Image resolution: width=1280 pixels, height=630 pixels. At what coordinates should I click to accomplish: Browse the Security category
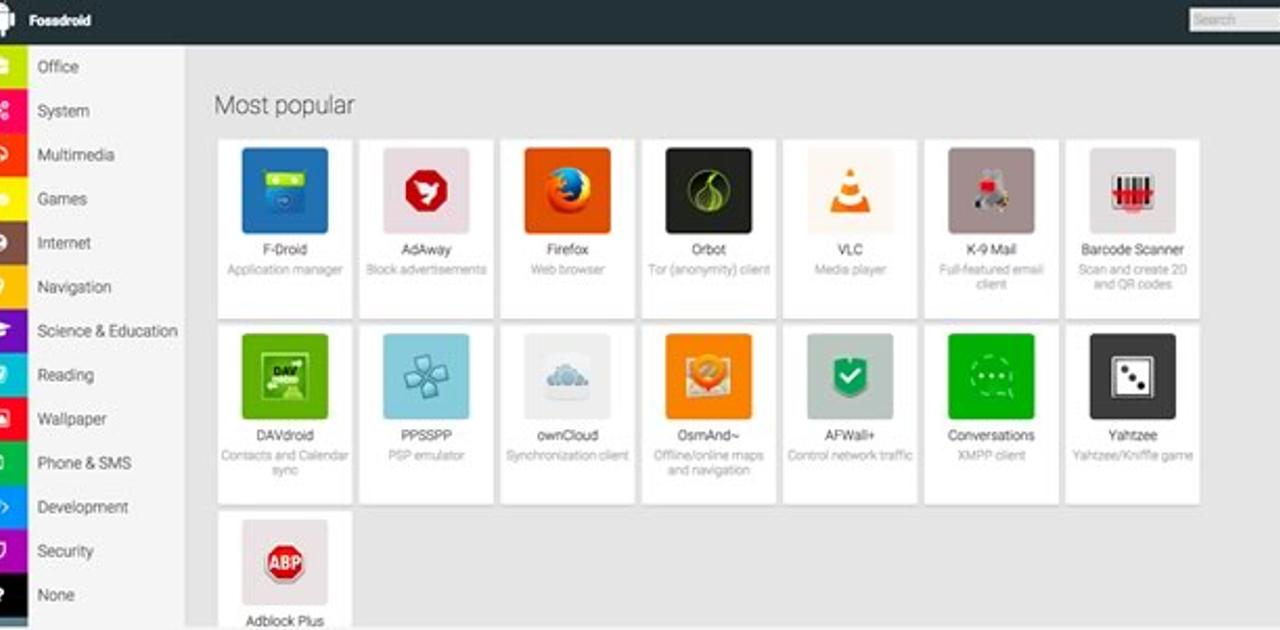pos(65,551)
